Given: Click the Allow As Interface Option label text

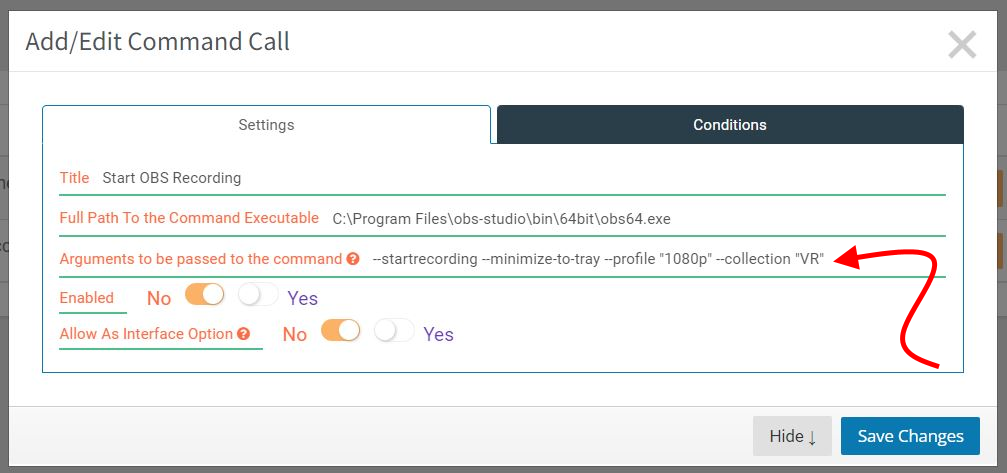Looking at the screenshot, I should click(x=146, y=334).
